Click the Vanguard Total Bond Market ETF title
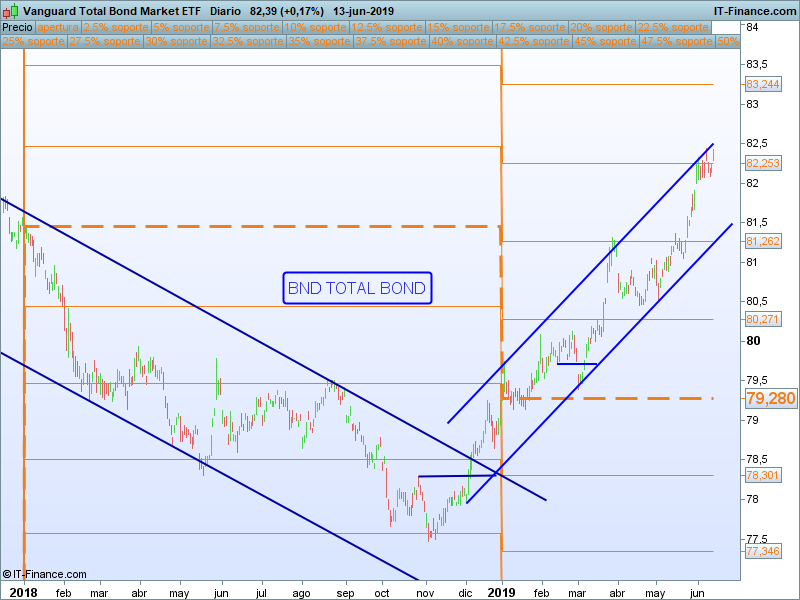Viewport: 800px width, 600px height. tap(112, 11)
